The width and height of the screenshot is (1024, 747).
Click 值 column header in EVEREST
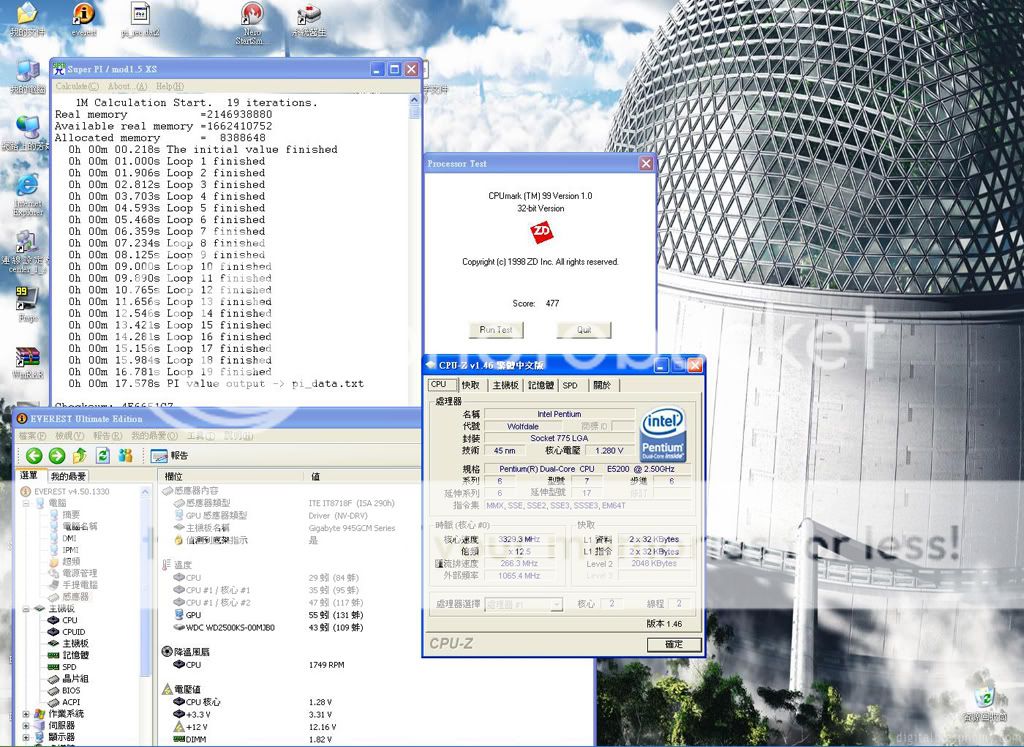click(362, 477)
